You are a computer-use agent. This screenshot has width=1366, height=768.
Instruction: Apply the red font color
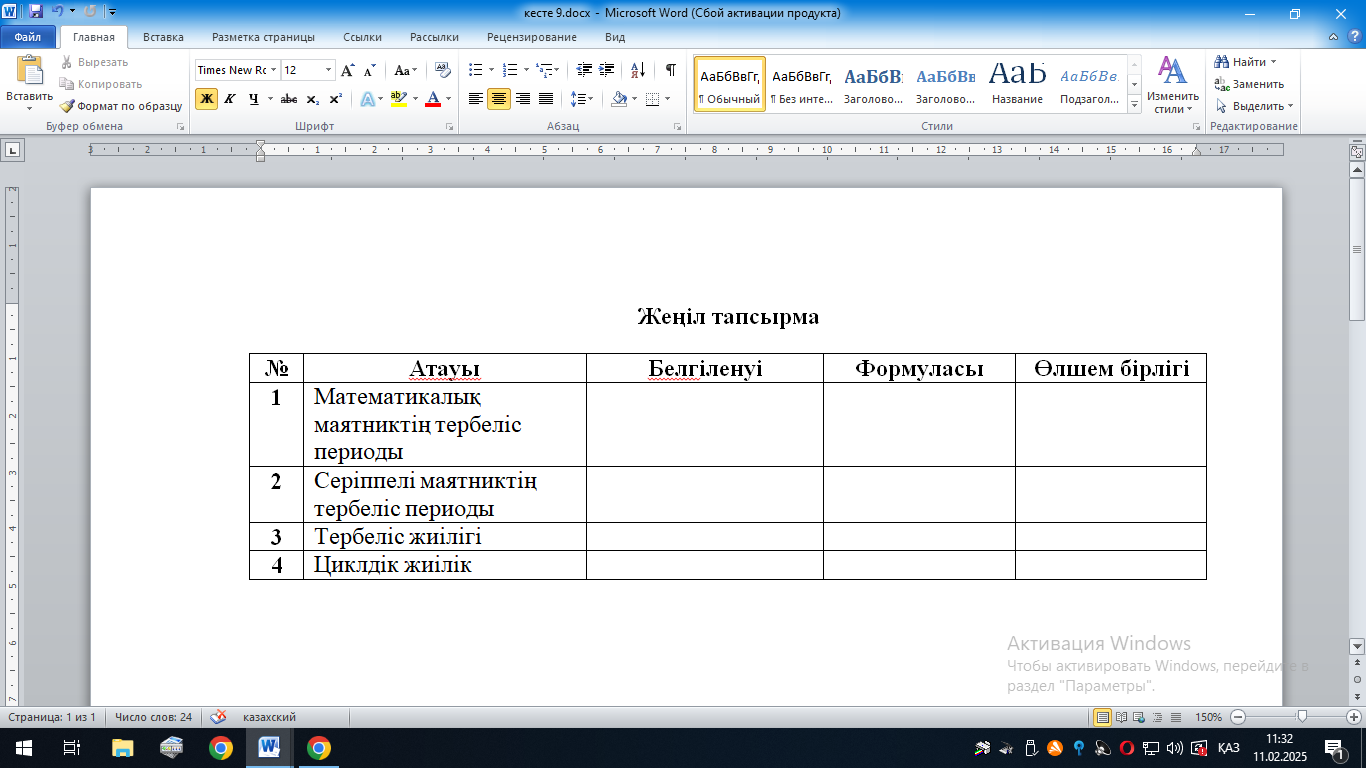433,99
